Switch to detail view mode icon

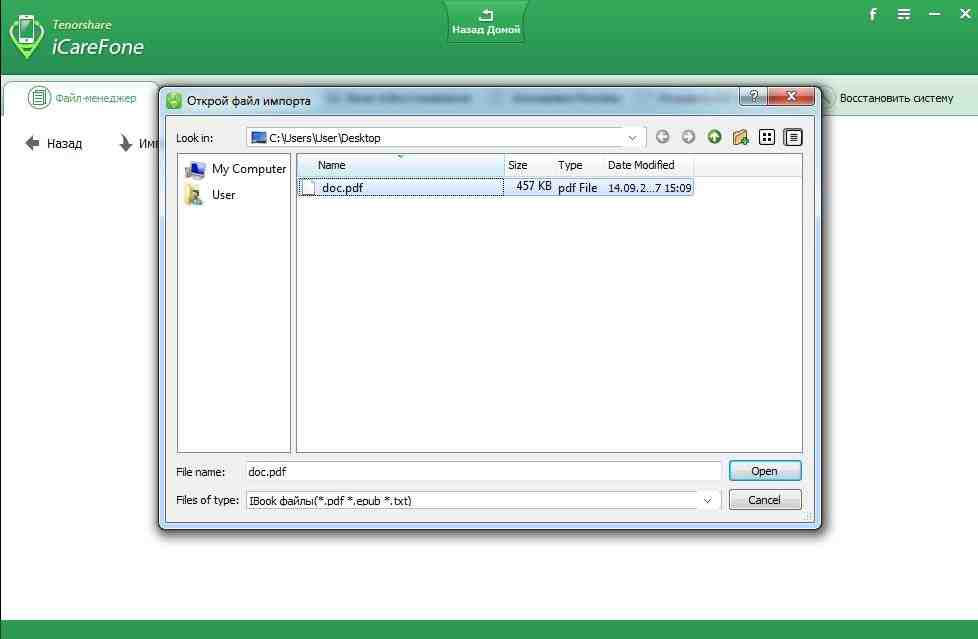click(x=793, y=137)
